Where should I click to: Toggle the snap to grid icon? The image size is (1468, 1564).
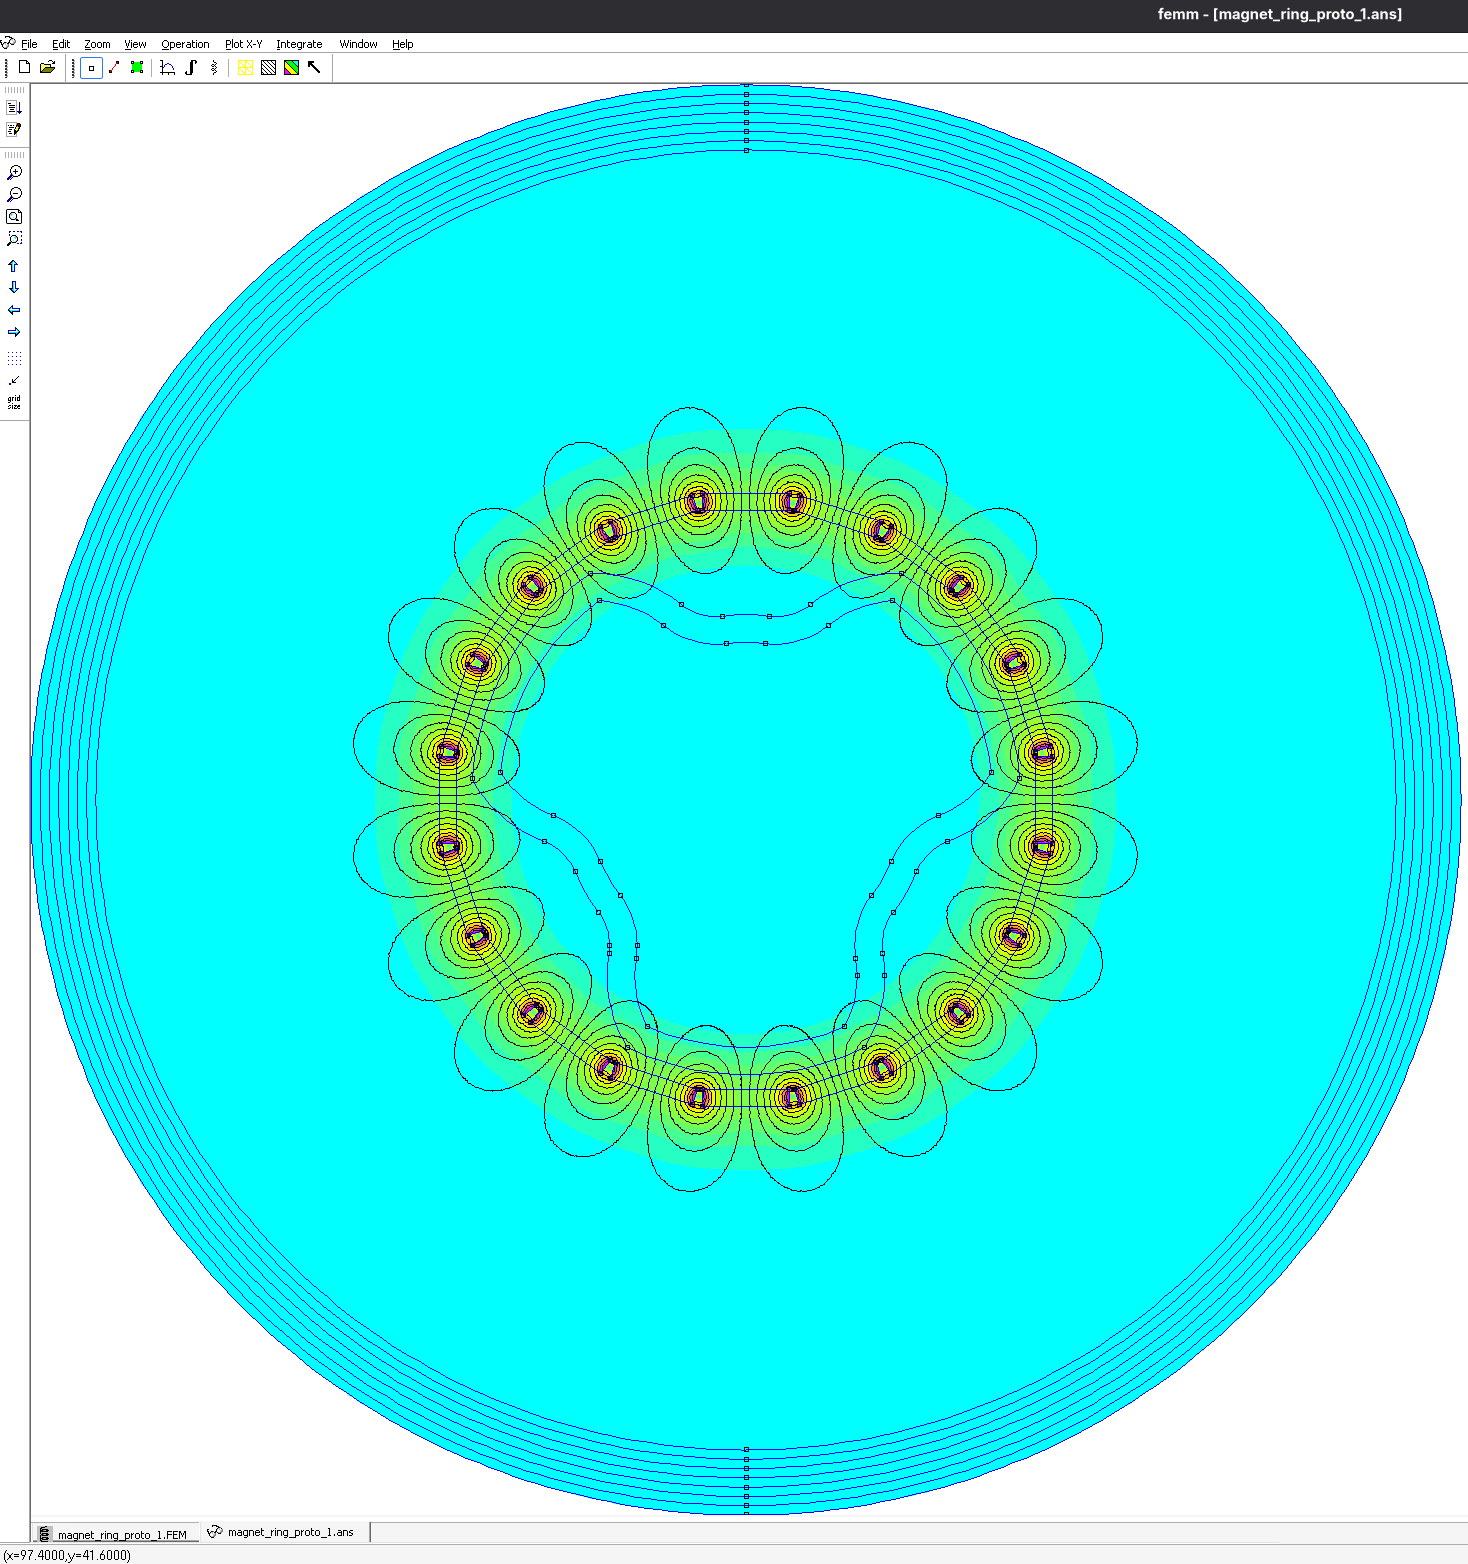click(14, 380)
